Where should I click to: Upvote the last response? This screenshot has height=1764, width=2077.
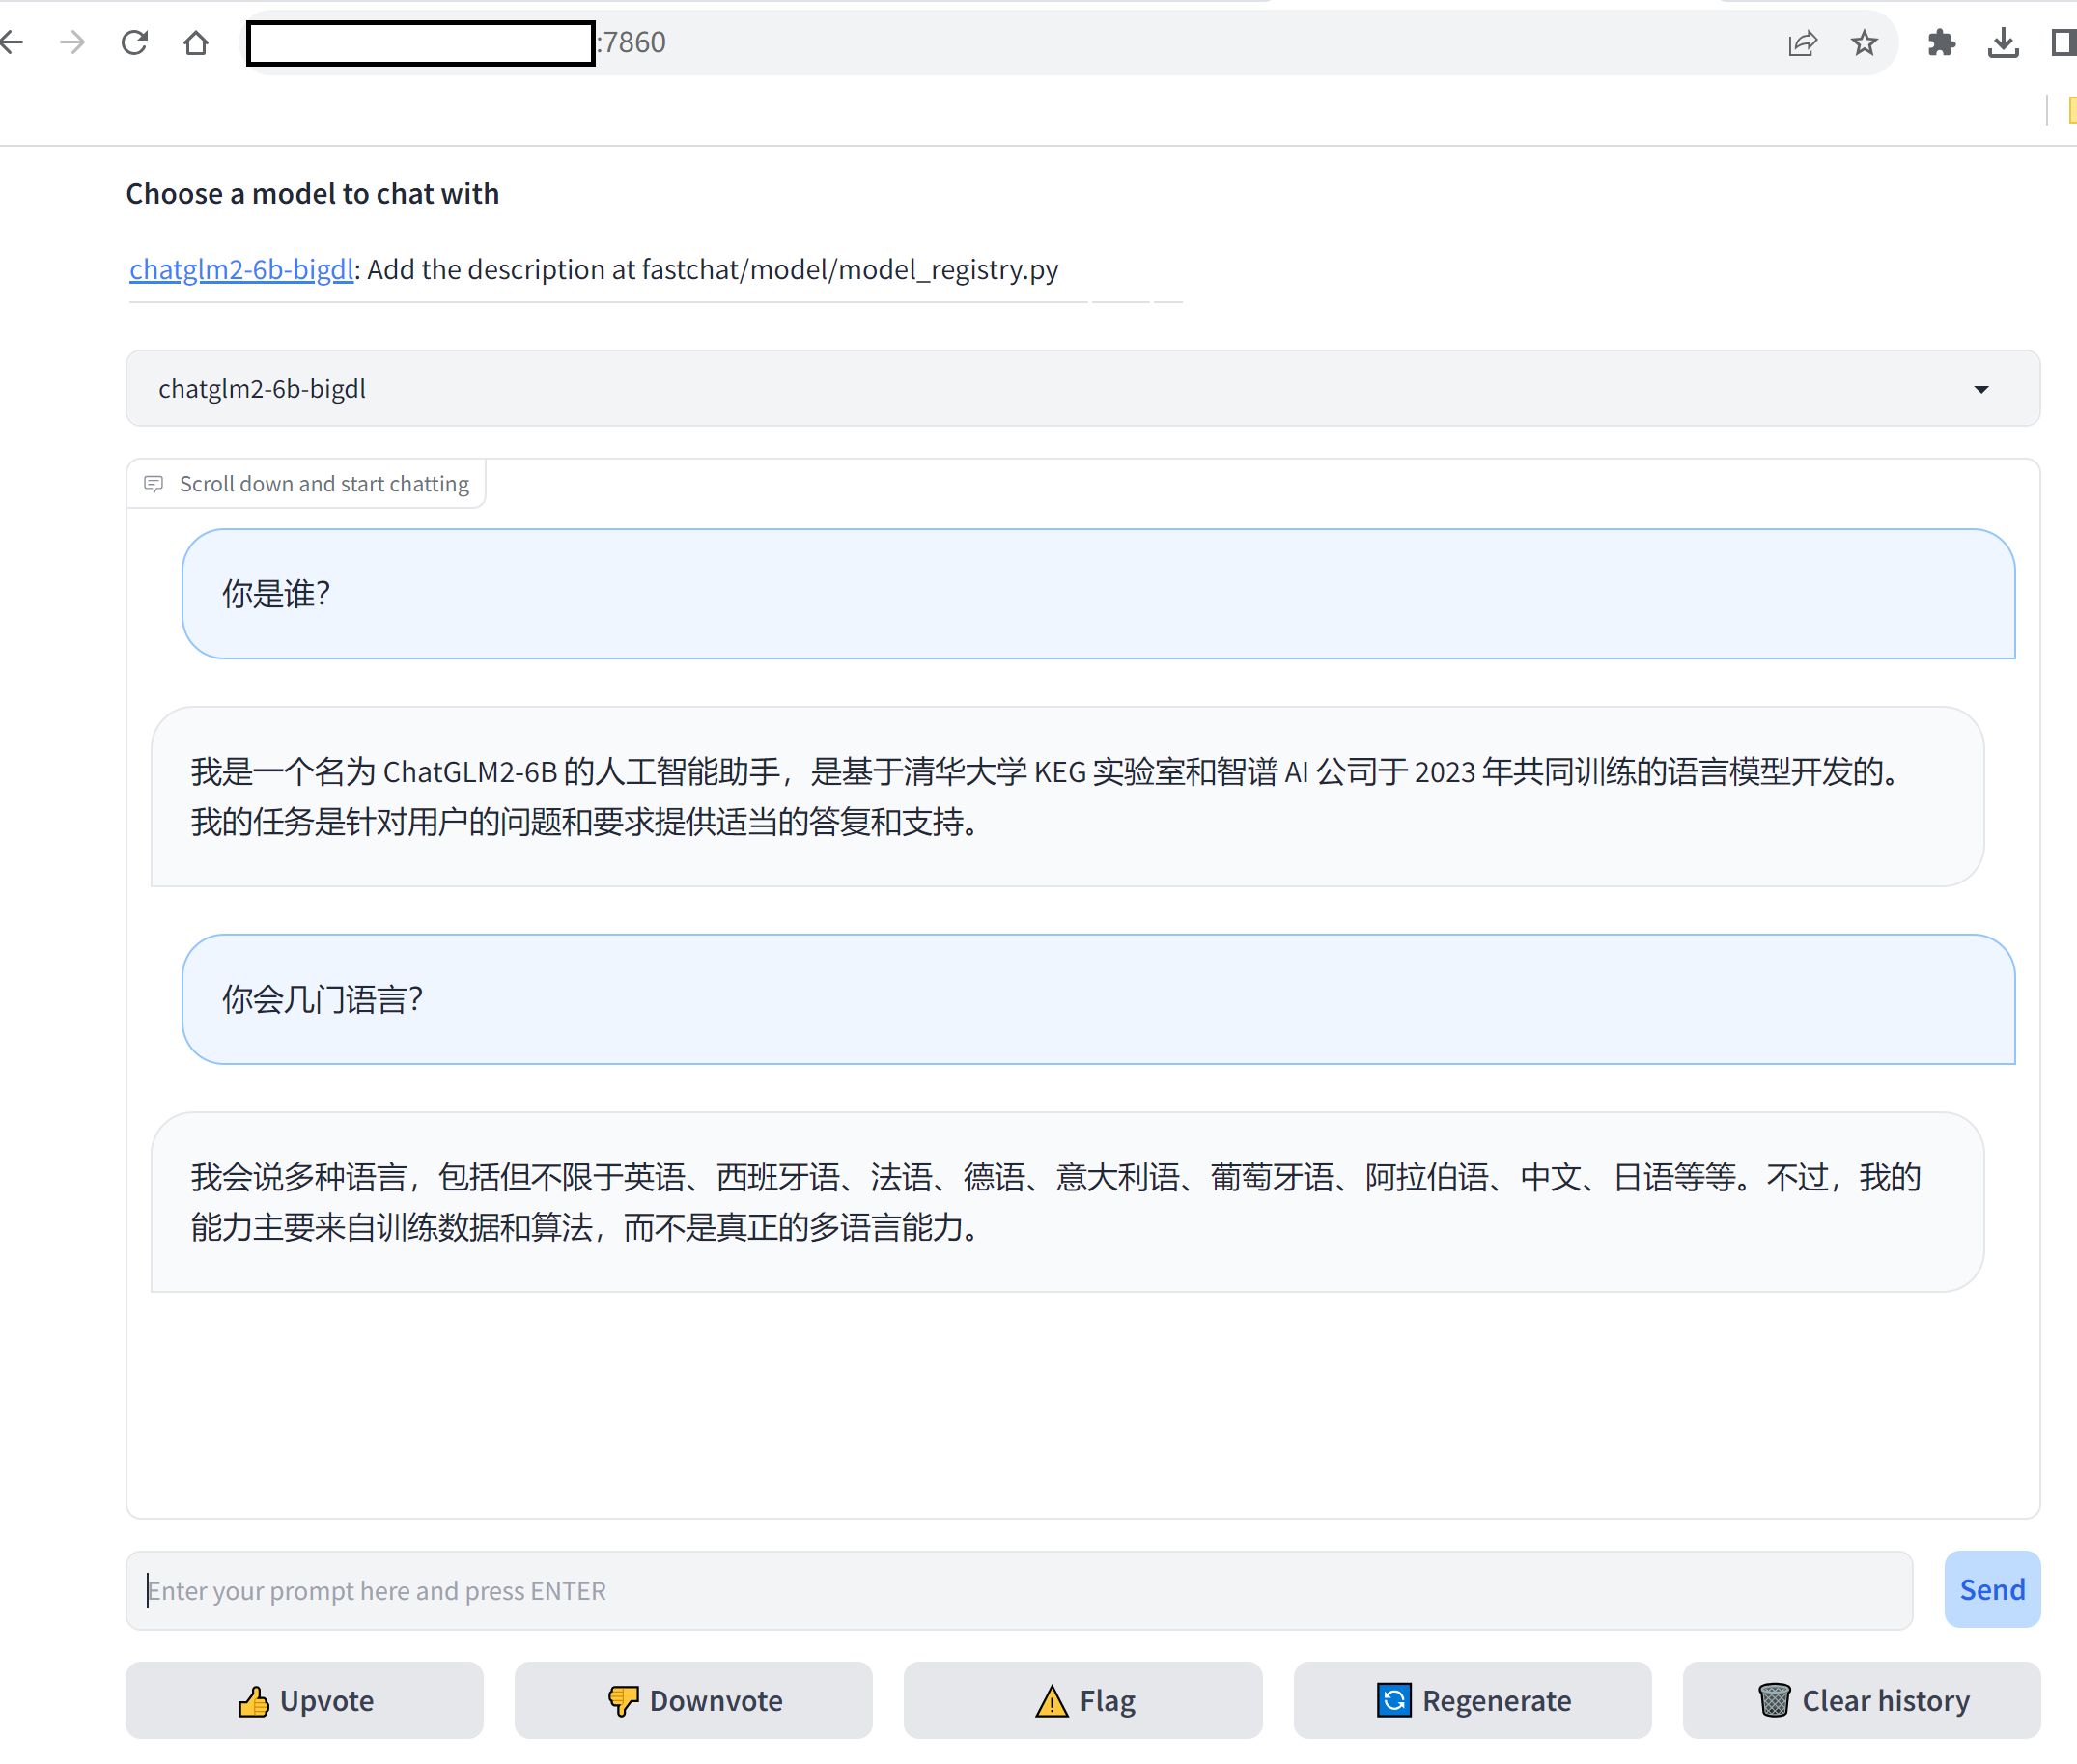coord(304,1700)
